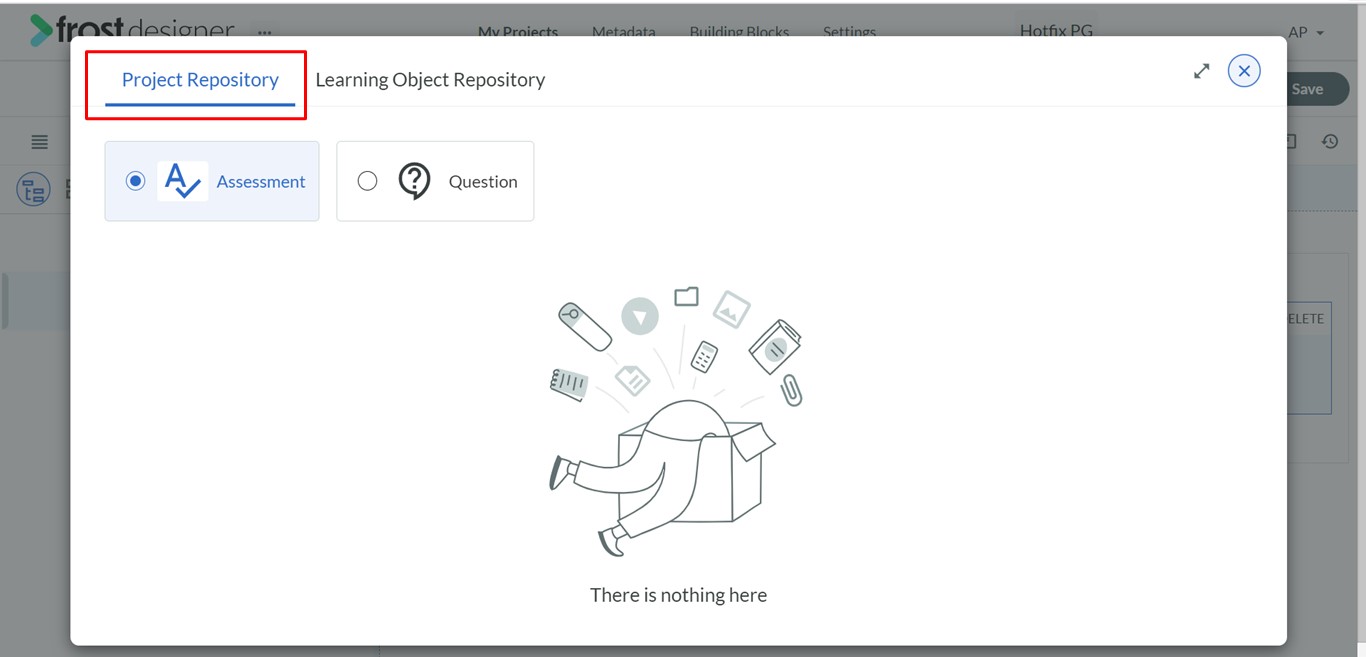
Task: Open the version history clock icon
Action: (1330, 142)
